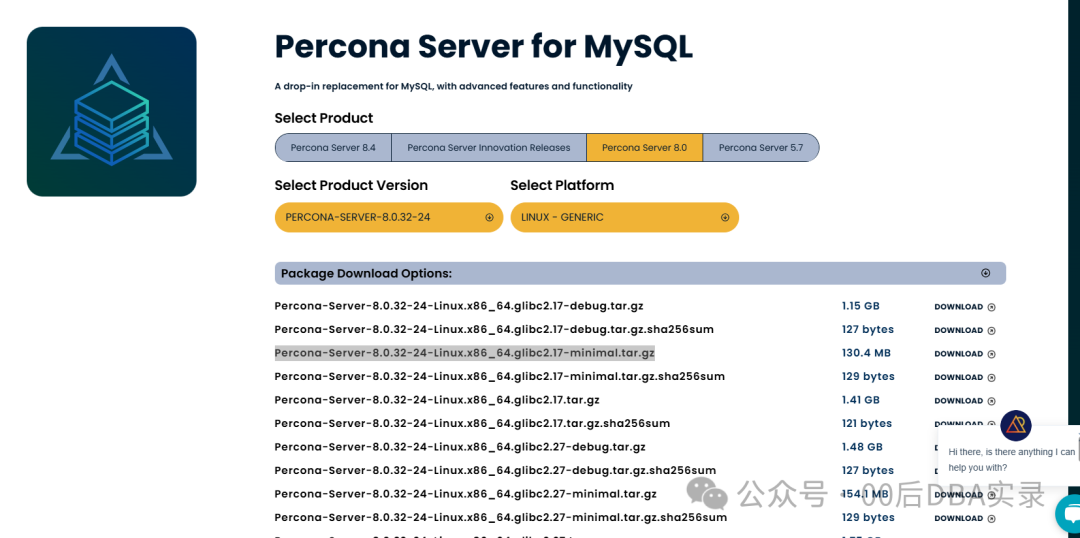The height and width of the screenshot is (538, 1080).
Task: Click the chat greeting message bubble
Action: [x=1010, y=460]
